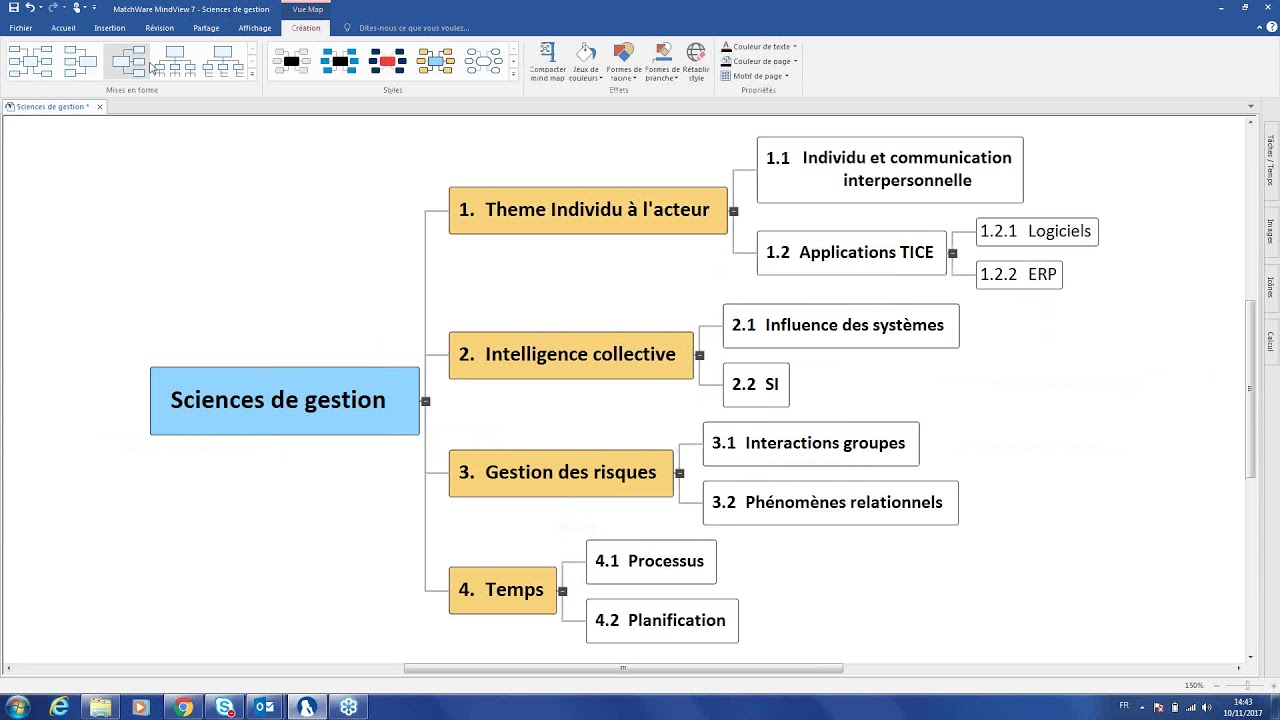Select node 3.2 Phénomènes relationnels

pos(831,503)
